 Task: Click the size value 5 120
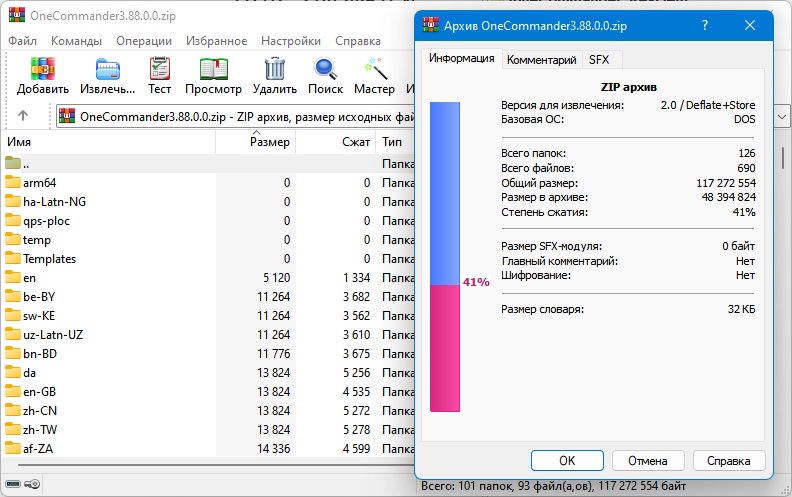pos(276,278)
